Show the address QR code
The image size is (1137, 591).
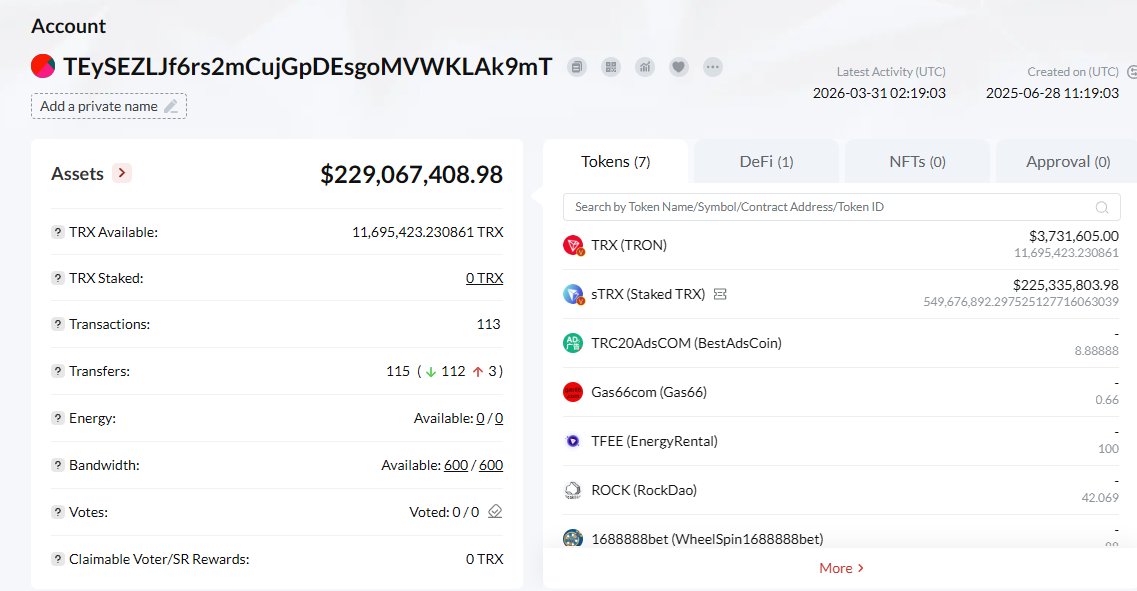[611, 67]
